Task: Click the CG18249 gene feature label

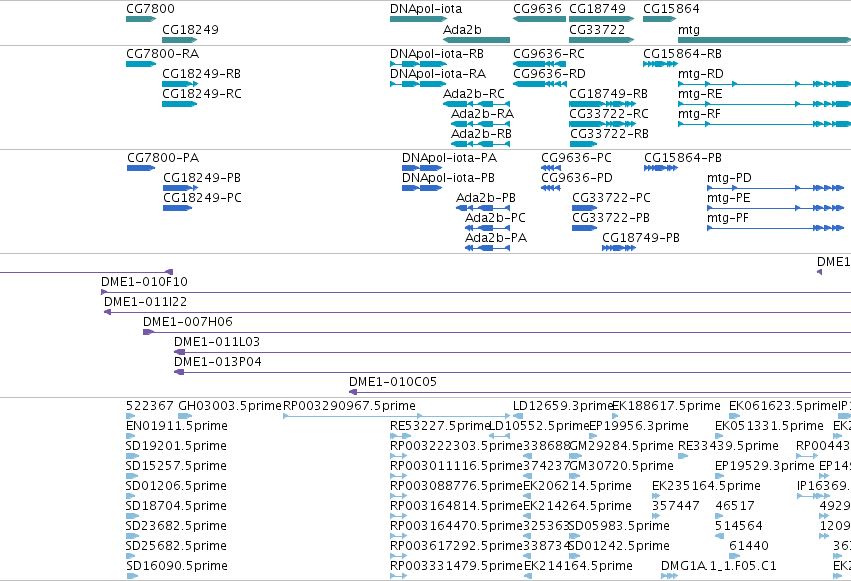Action: (x=190, y=29)
